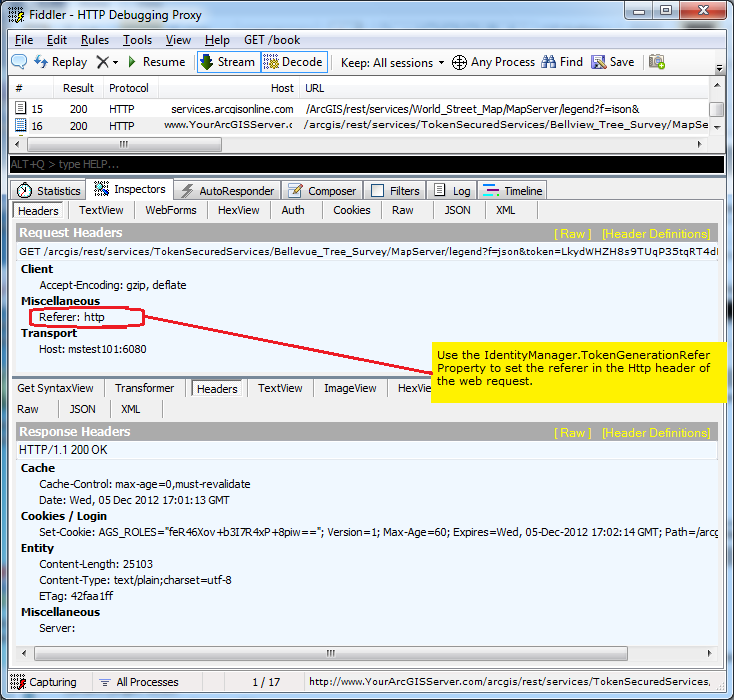Viewport: 735px width, 700px height.
Task: Click the Fiddler title bar icon
Action: coord(16,15)
